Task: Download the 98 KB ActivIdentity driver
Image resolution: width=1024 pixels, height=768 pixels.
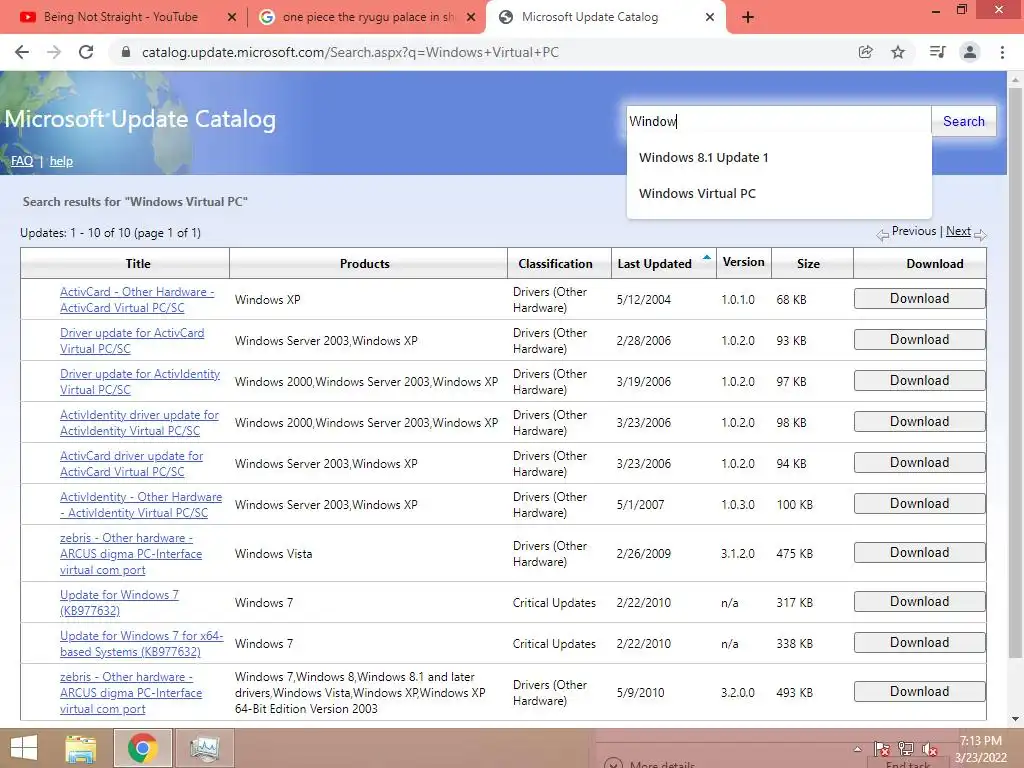Action: tap(919, 422)
